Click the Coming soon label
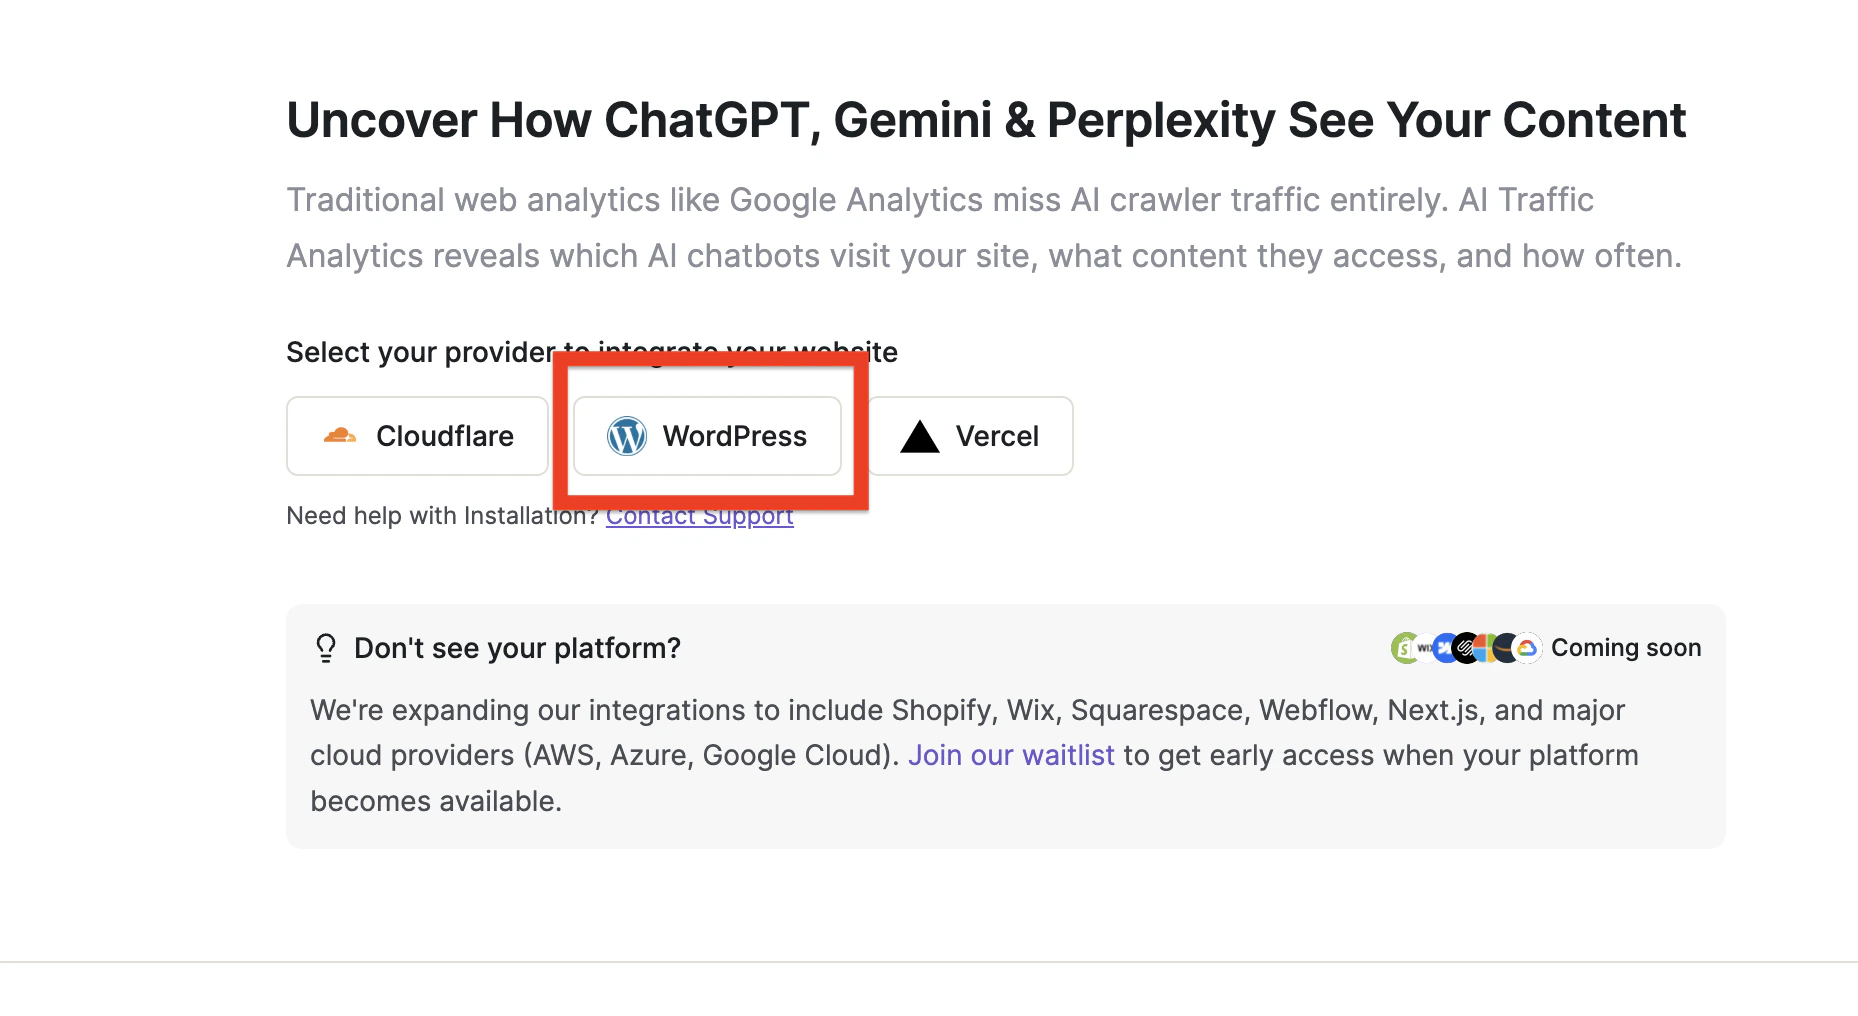The width and height of the screenshot is (1858, 1016). tap(1625, 648)
